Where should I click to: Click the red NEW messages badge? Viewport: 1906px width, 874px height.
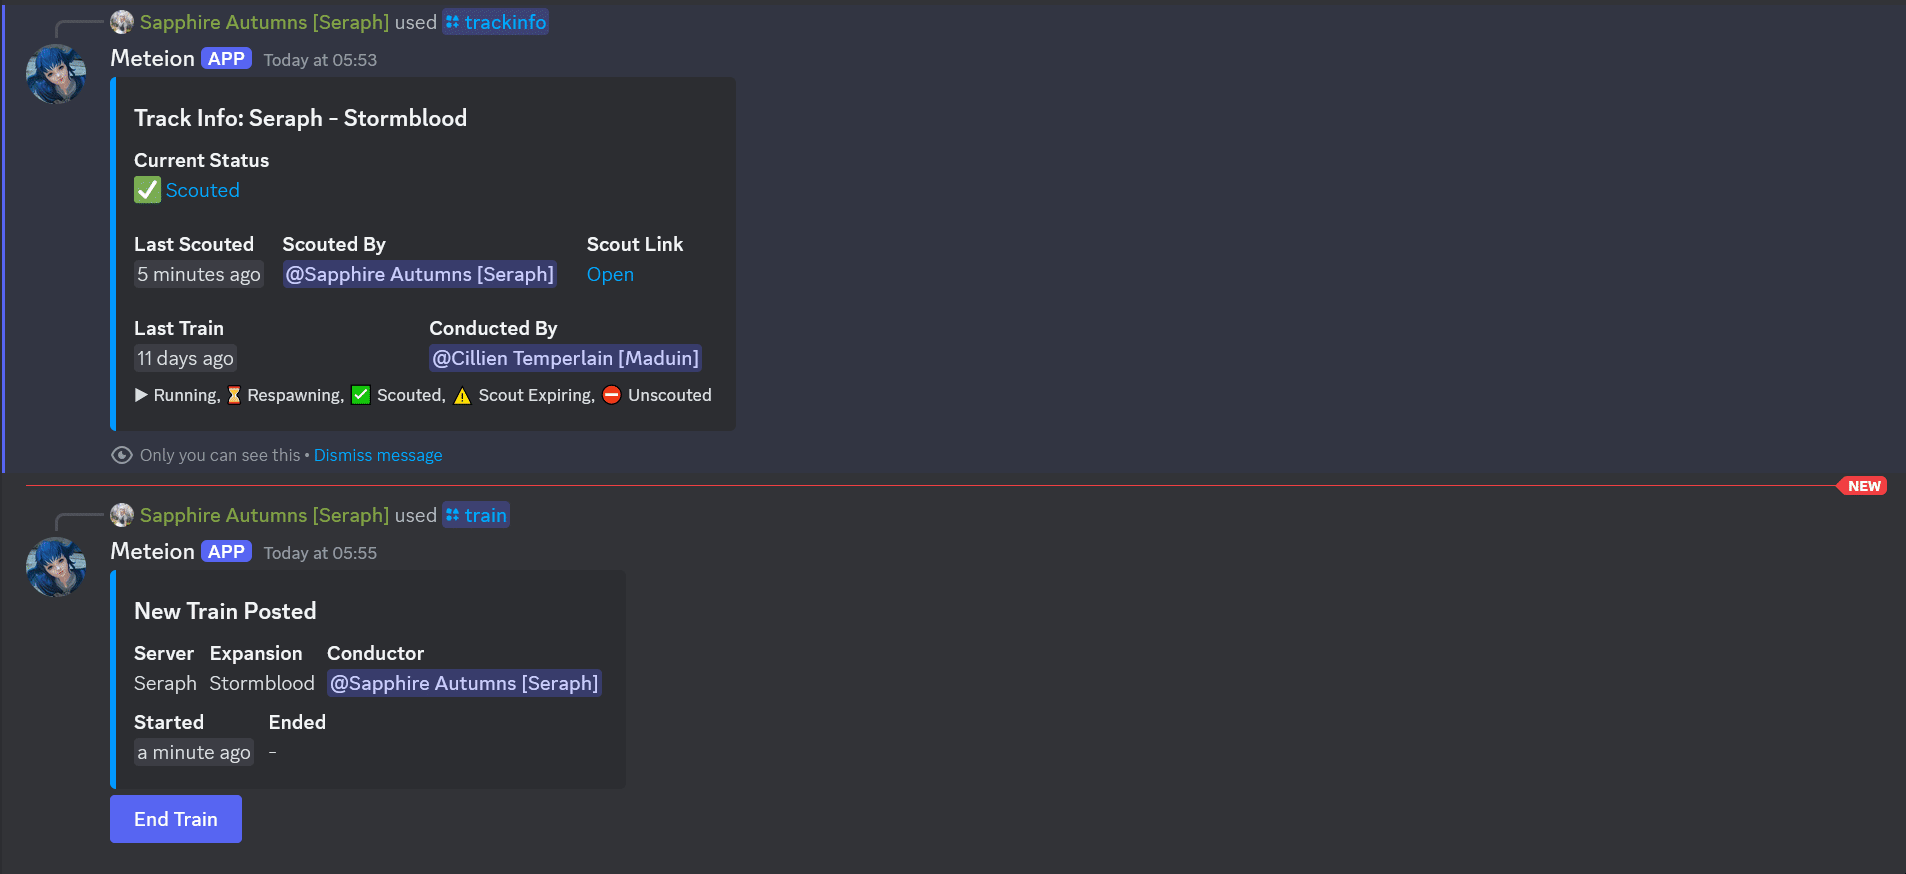1863,486
